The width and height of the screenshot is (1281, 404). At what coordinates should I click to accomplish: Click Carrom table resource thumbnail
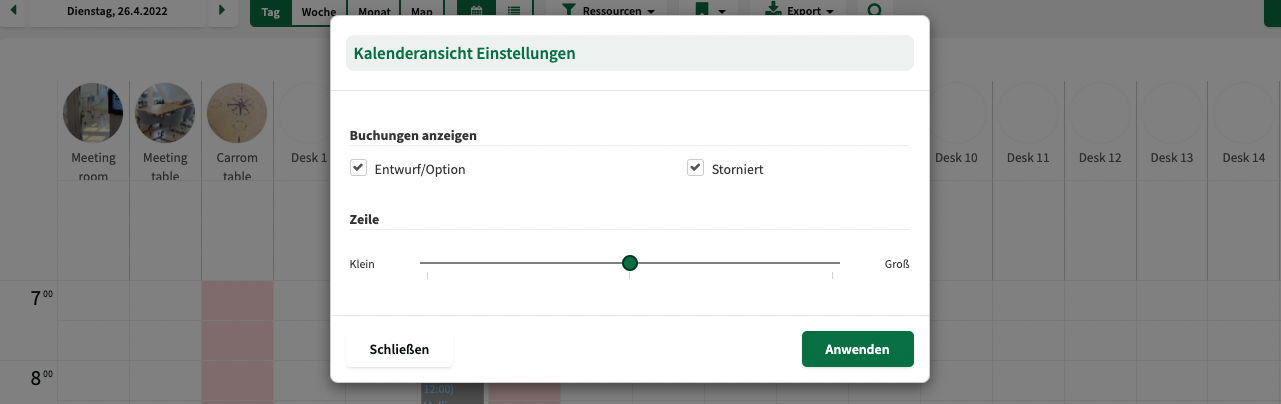(x=237, y=112)
